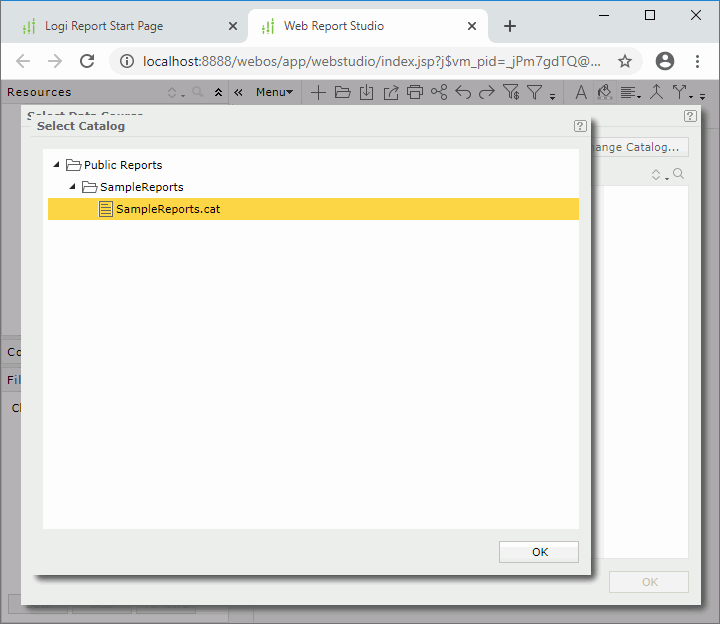
Task: Open the Menu dropdown
Action: pos(274,93)
